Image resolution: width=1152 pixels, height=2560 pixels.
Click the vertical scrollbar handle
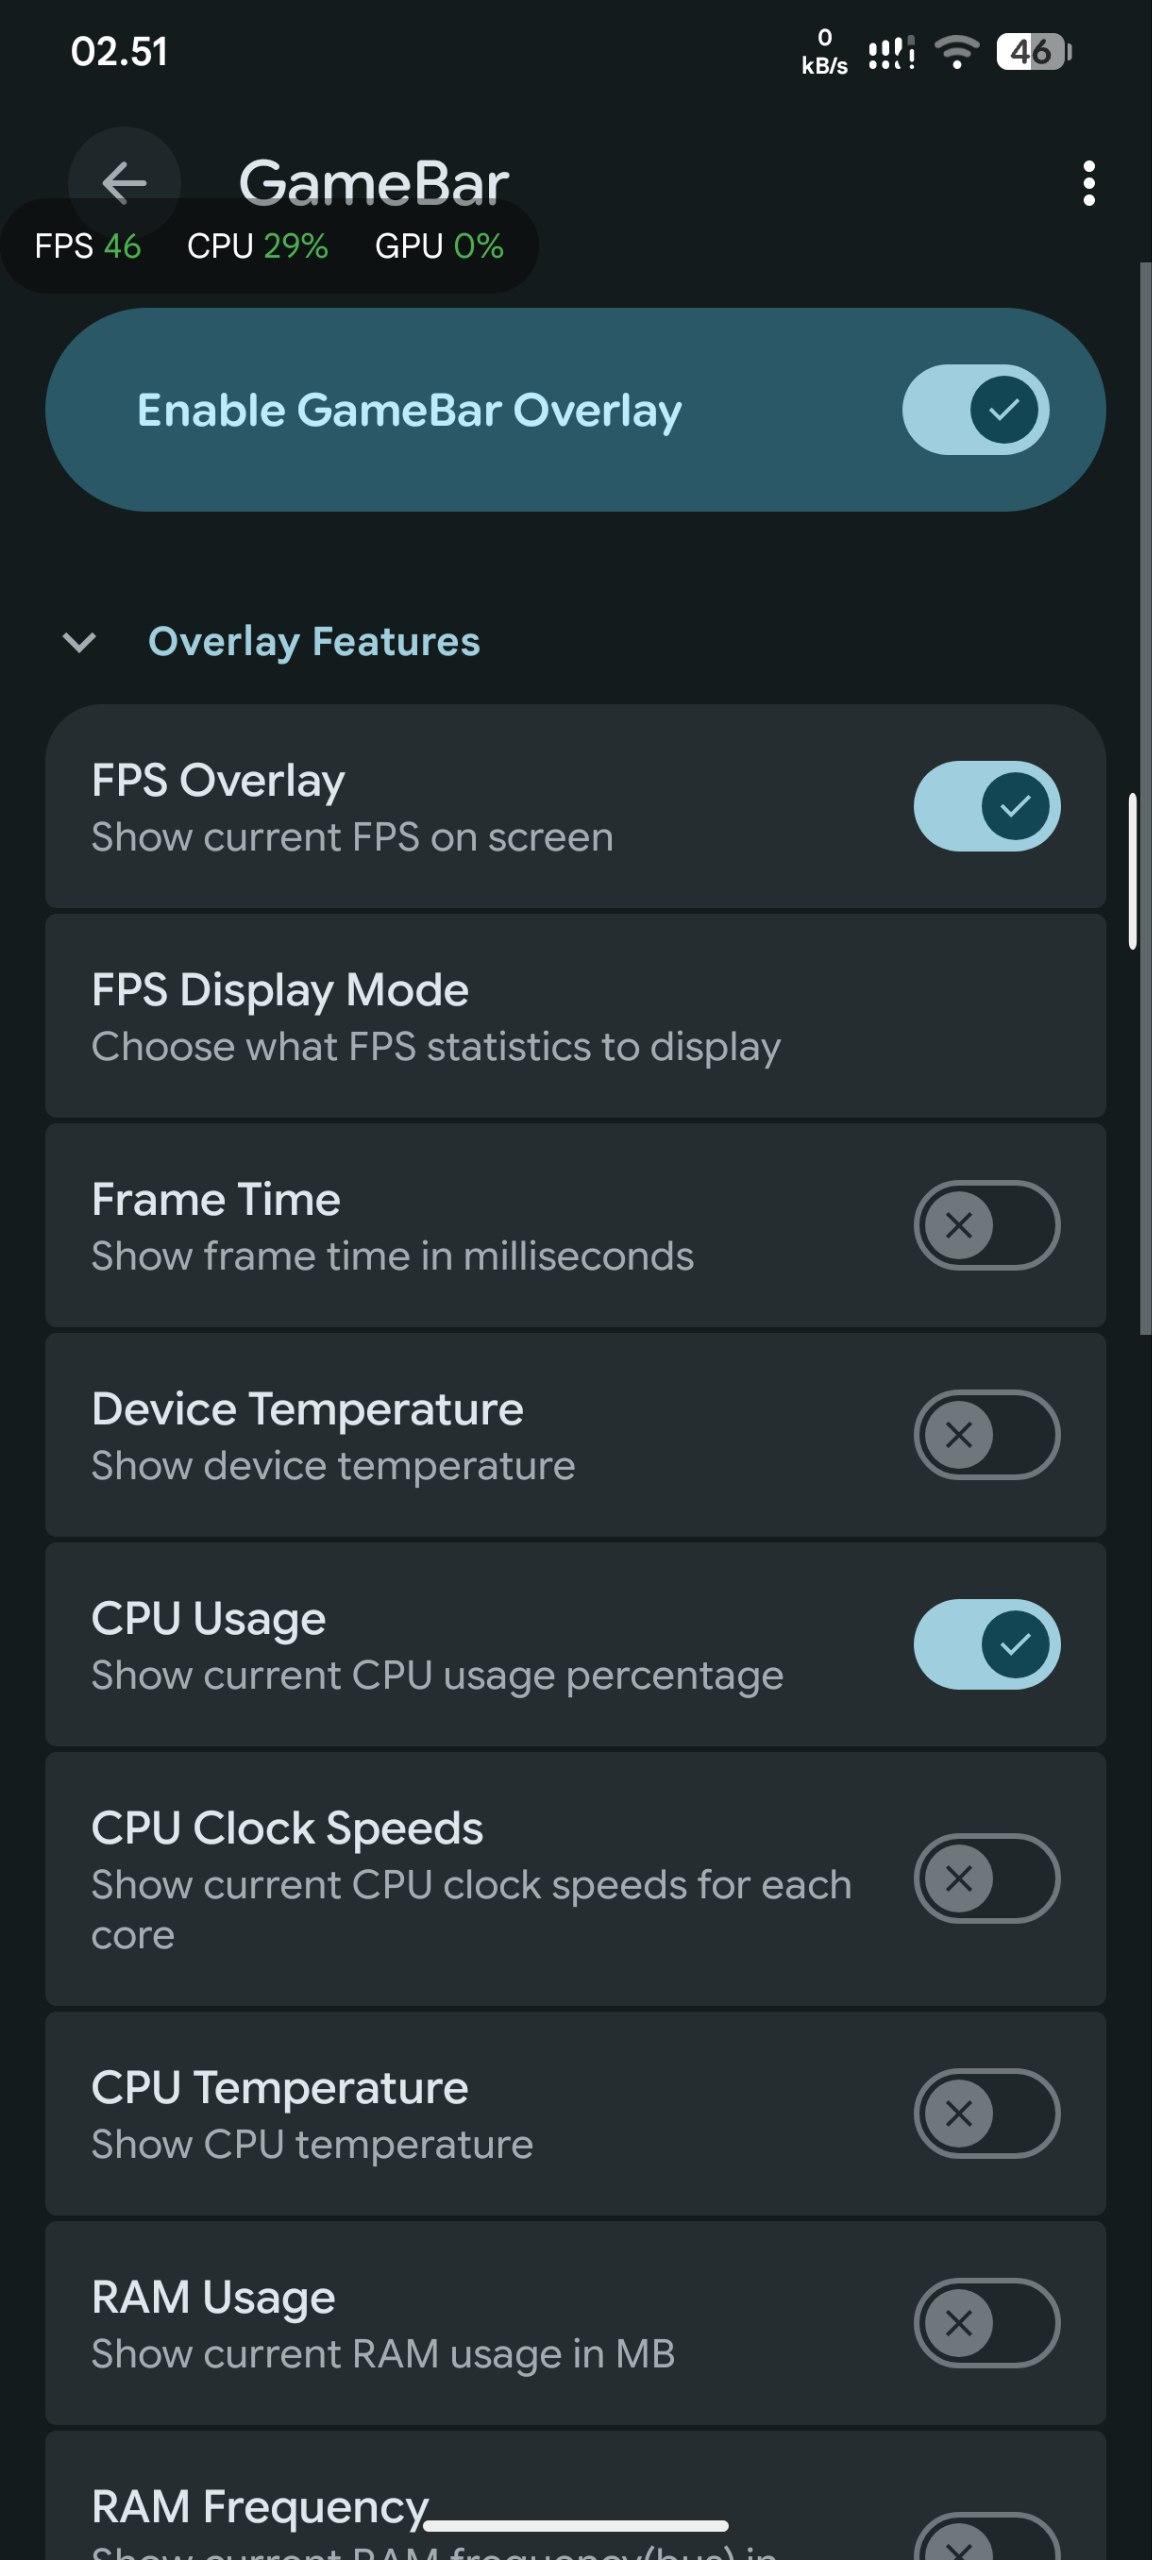pyautogui.click(x=1133, y=870)
